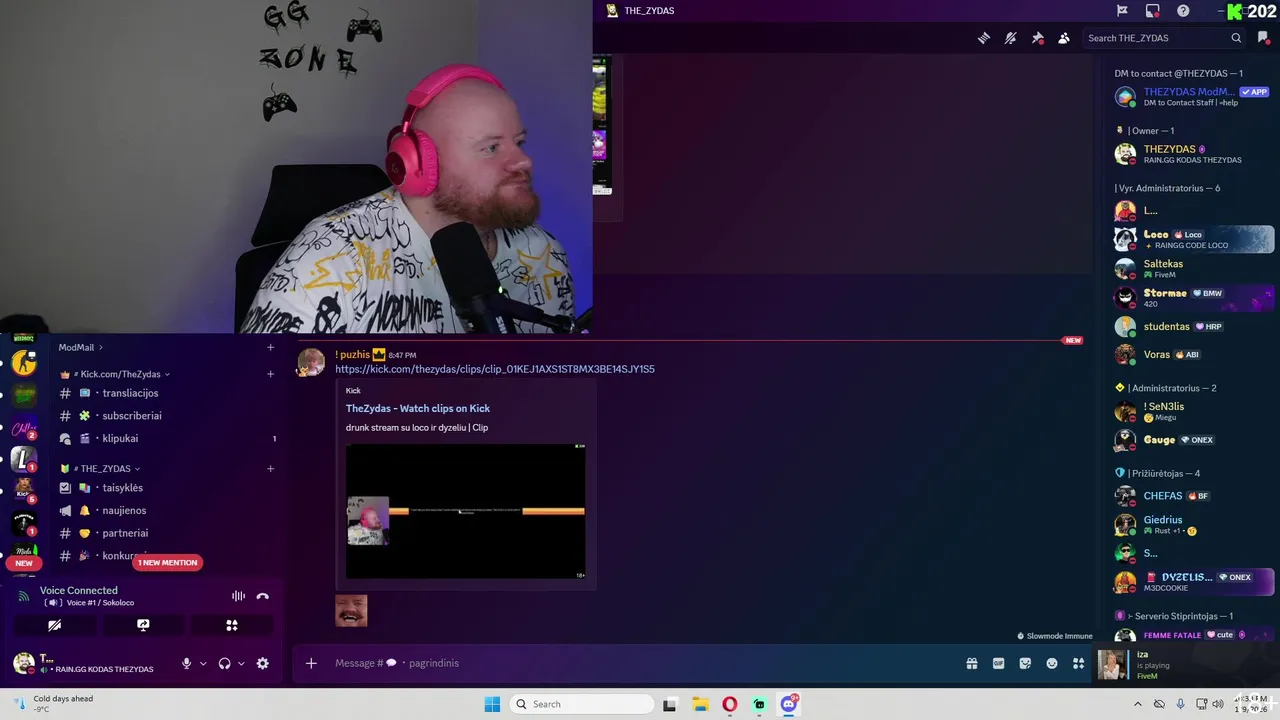This screenshot has height=720, width=1280.
Task: Open the GIF picker
Action: [998, 663]
